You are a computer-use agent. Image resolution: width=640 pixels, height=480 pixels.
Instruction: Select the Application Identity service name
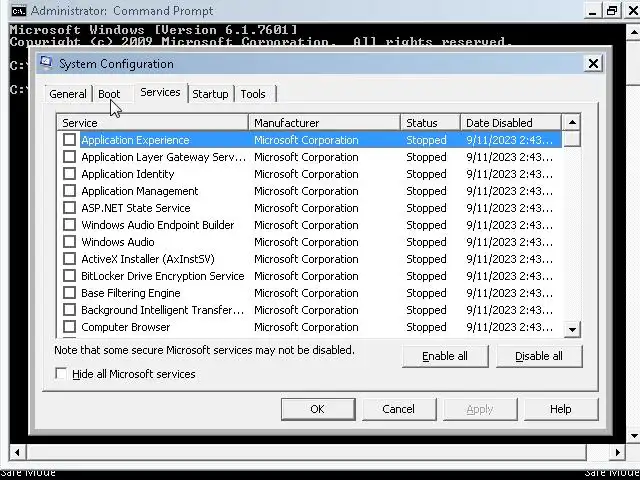point(128,174)
